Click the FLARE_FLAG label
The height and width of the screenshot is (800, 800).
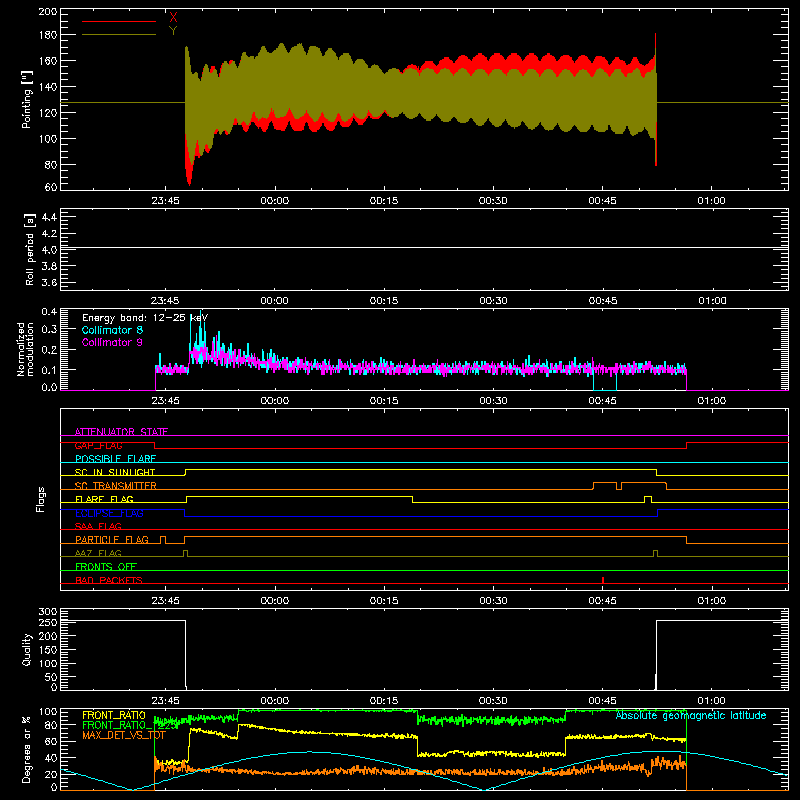(x=104, y=499)
